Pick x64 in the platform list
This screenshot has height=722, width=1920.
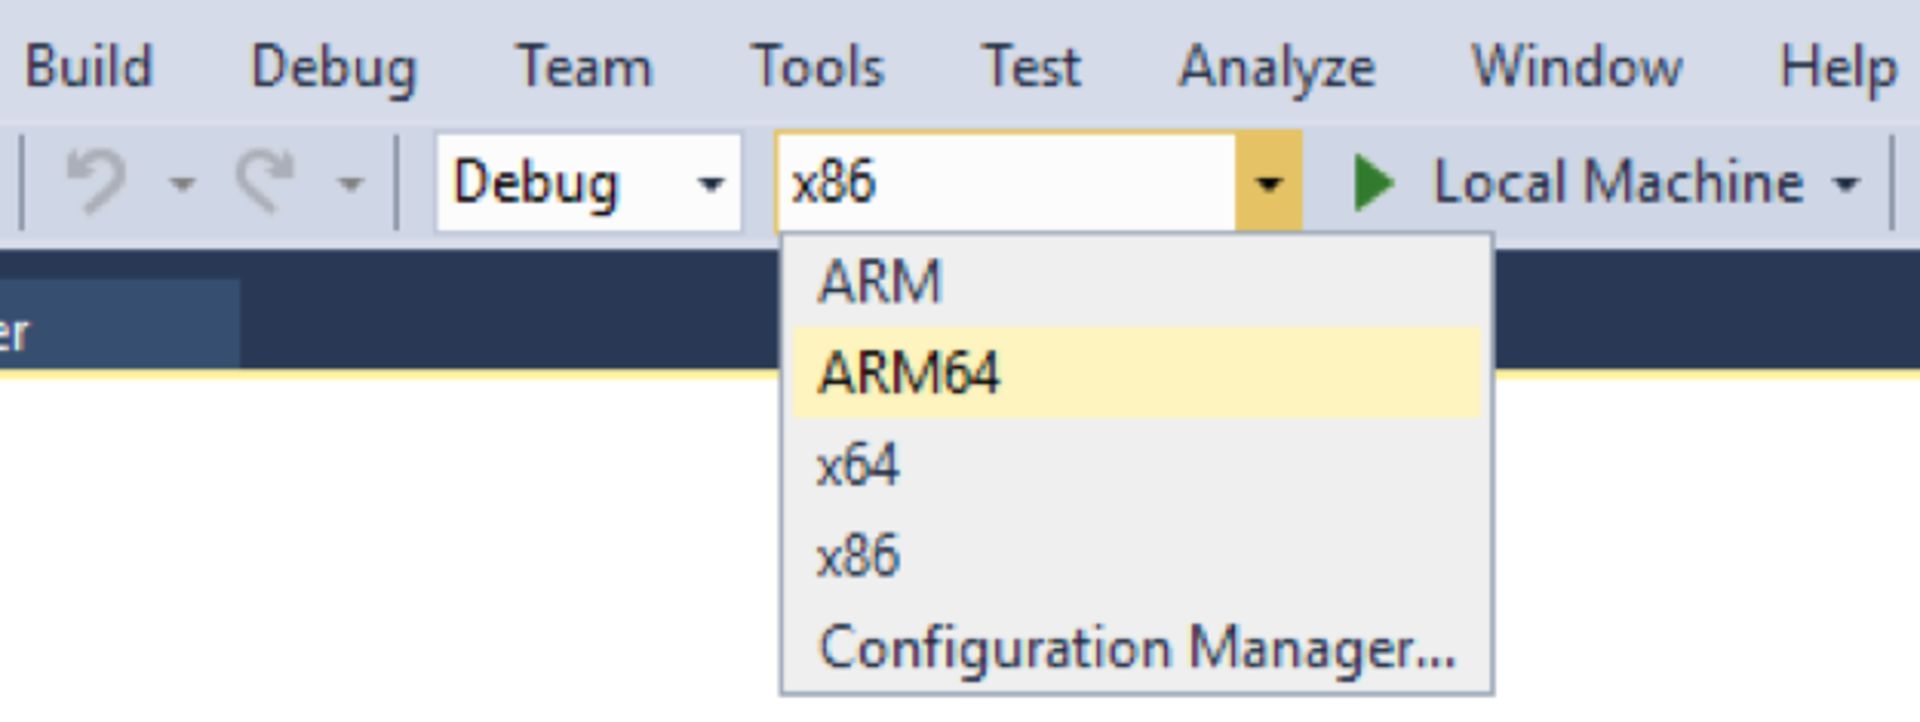[x=858, y=465]
